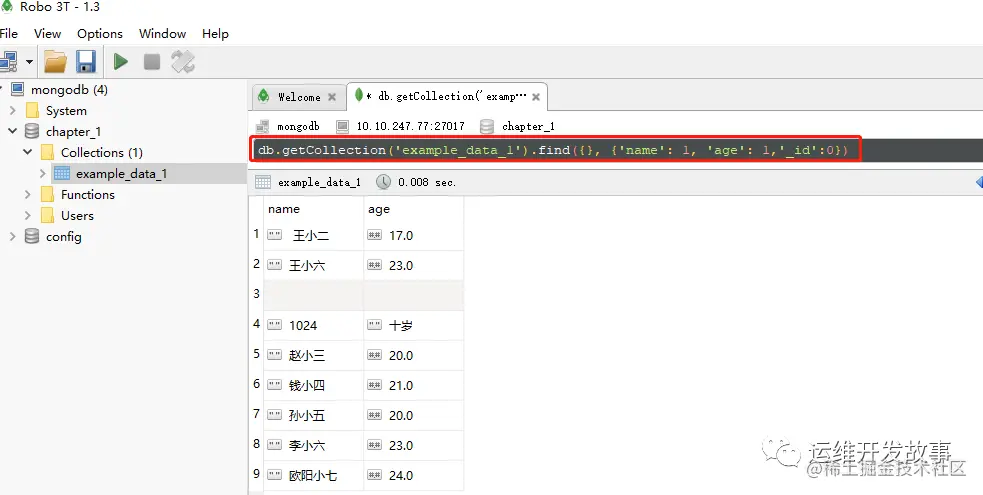Click the chapter_1 label in query header
Viewport: 983px width, 495px height.
528,127
